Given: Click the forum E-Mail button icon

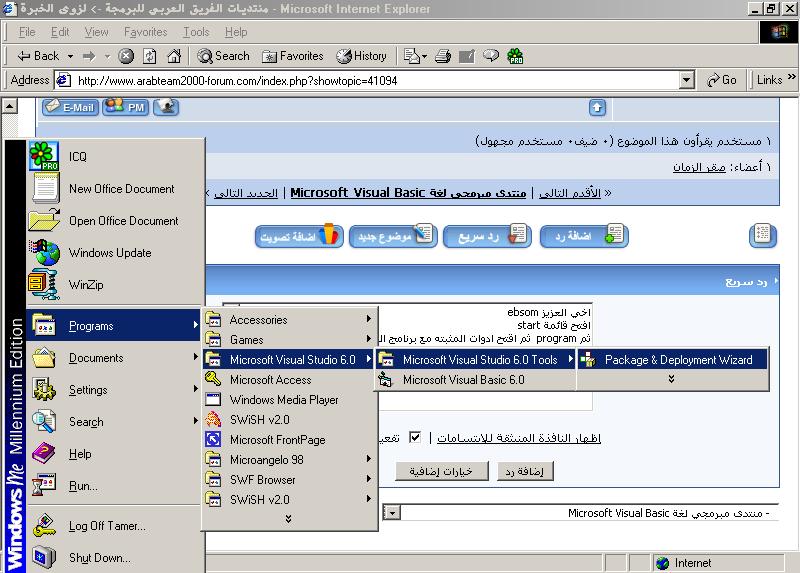Looking at the screenshot, I should (70, 107).
